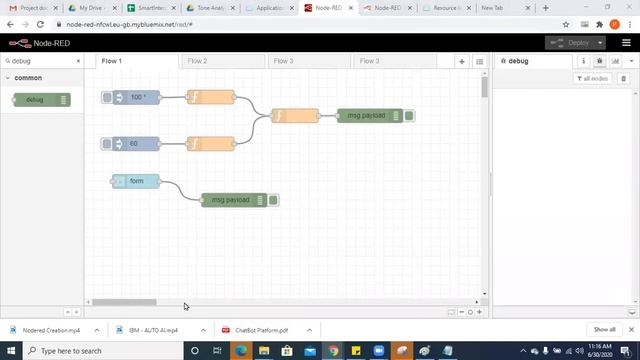This screenshot has width=640, height=360.
Task: Zoom in the canvas with plus button
Action: tap(479, 312)
